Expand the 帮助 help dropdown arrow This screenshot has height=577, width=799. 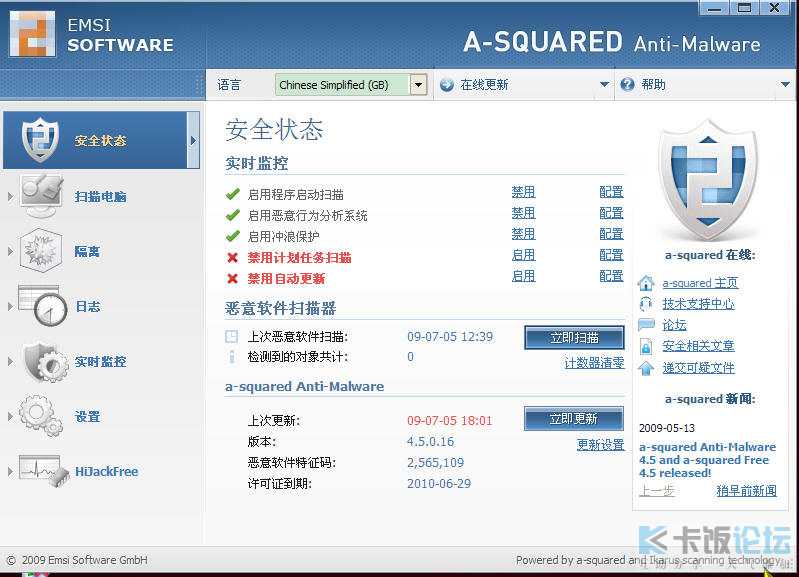[784, 85]
